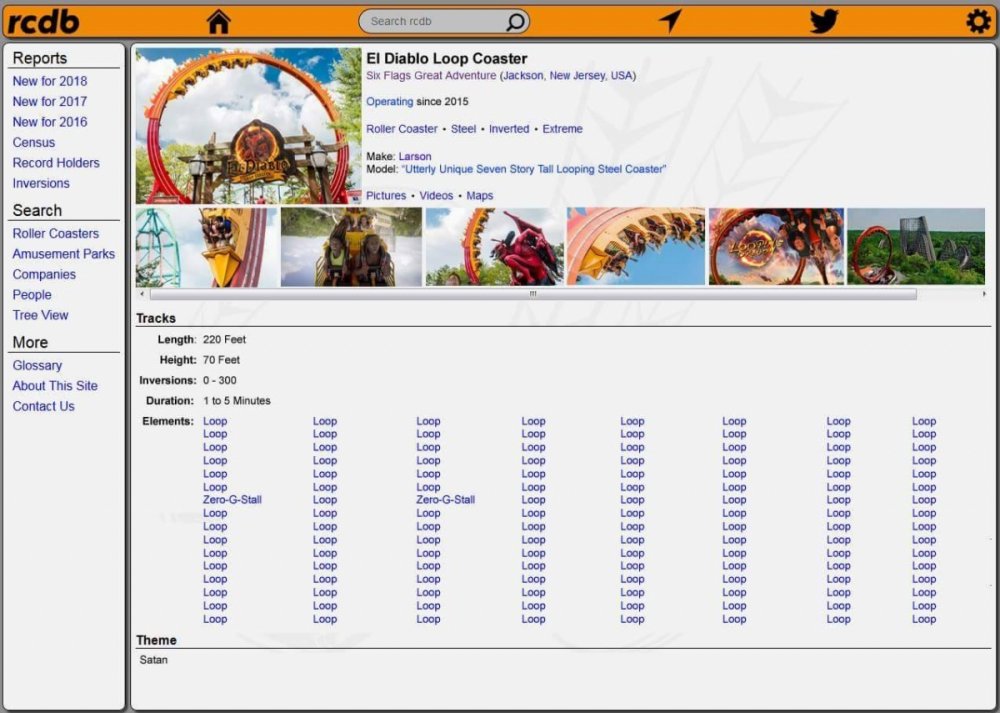Open the location arrow icon
Viewport: 1000px width, 713px height.
coord(670,21)
